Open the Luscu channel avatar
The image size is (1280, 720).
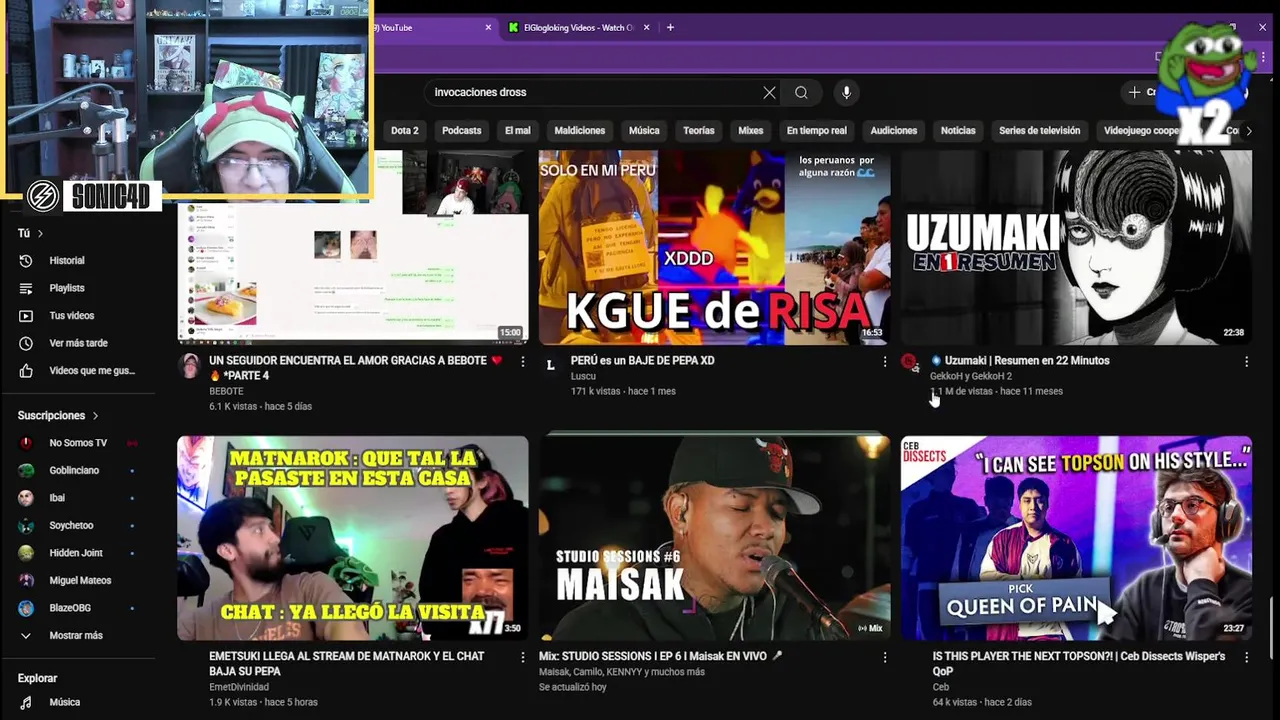(x=550, y=365)
